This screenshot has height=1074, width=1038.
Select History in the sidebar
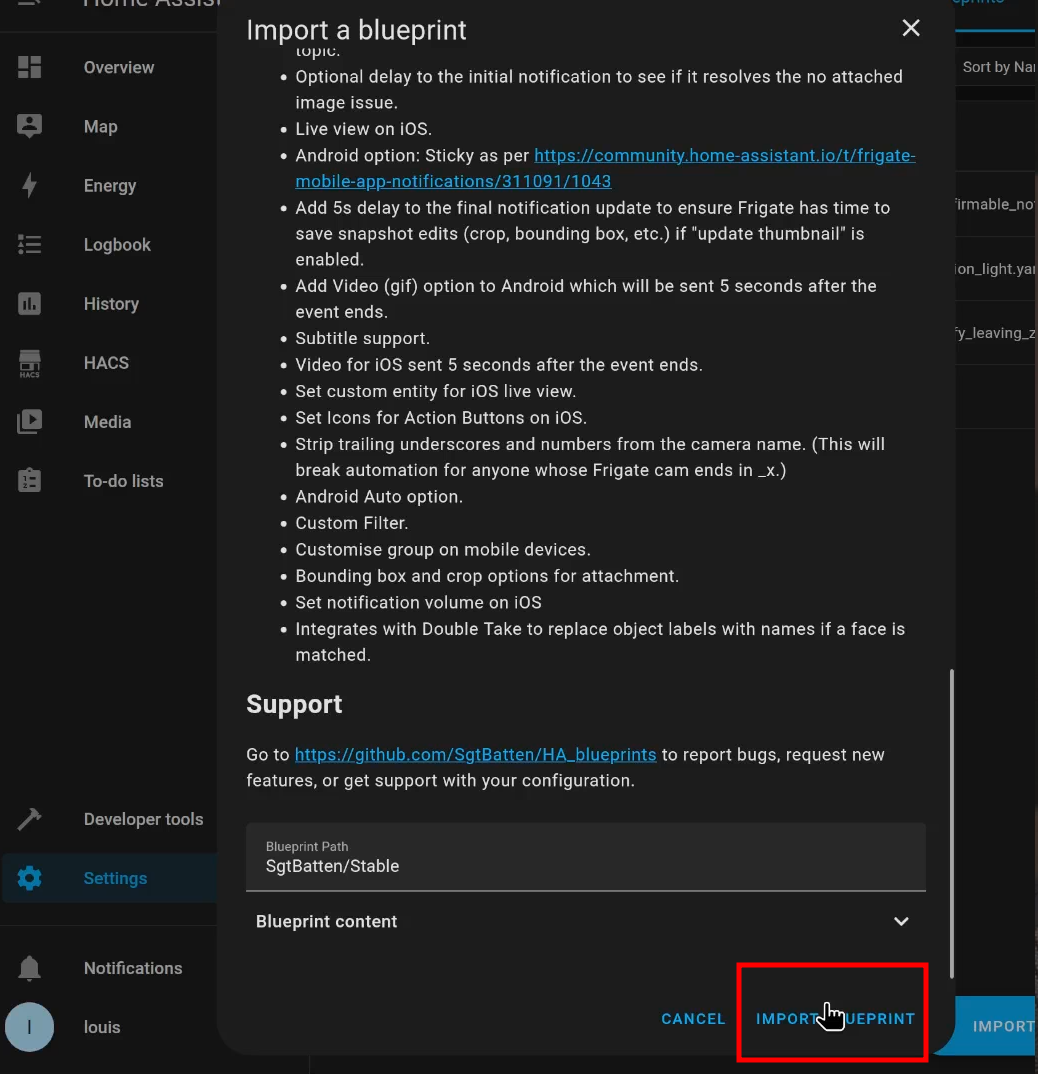click(111, 303)
